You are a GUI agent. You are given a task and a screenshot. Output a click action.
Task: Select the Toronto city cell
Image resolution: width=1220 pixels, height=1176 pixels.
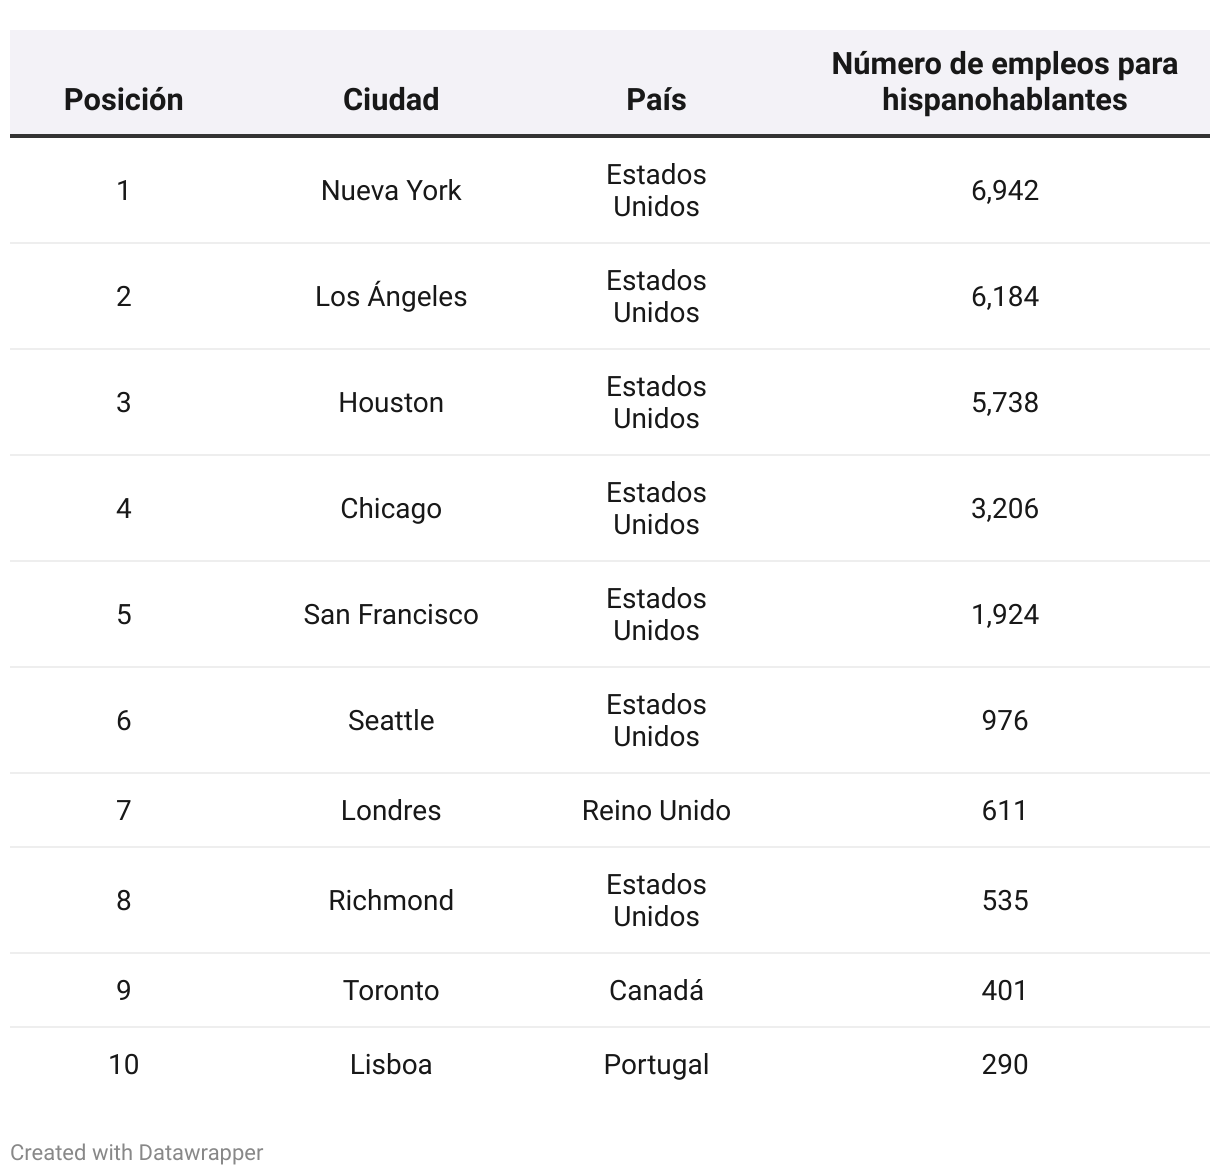click(x=391, y=990)
